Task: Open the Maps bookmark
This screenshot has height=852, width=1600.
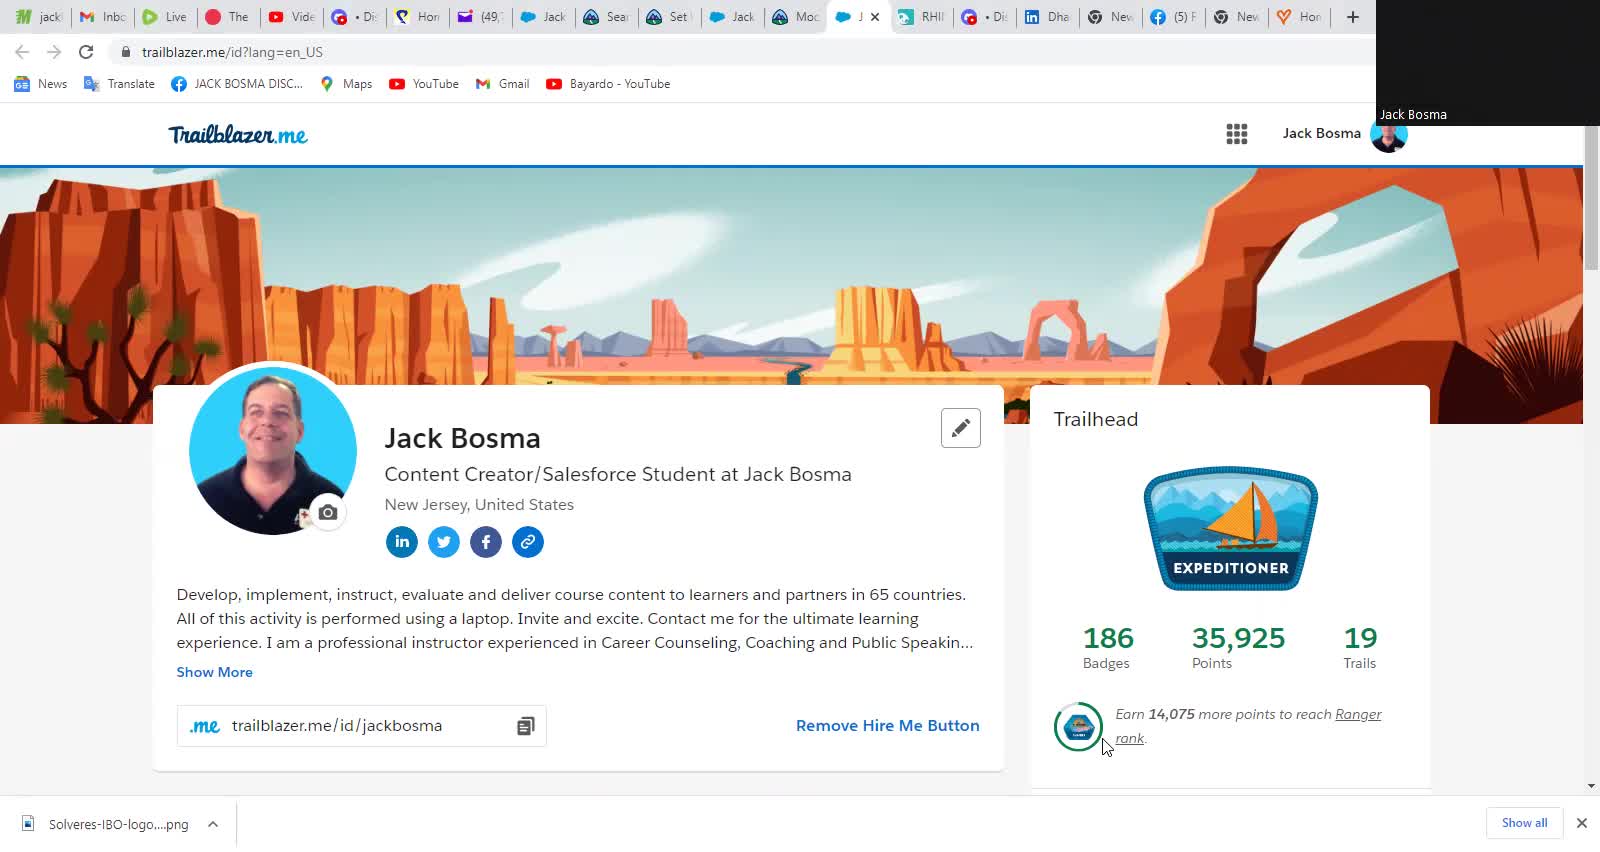Action: pyautogui.click(x=346, y=84)
